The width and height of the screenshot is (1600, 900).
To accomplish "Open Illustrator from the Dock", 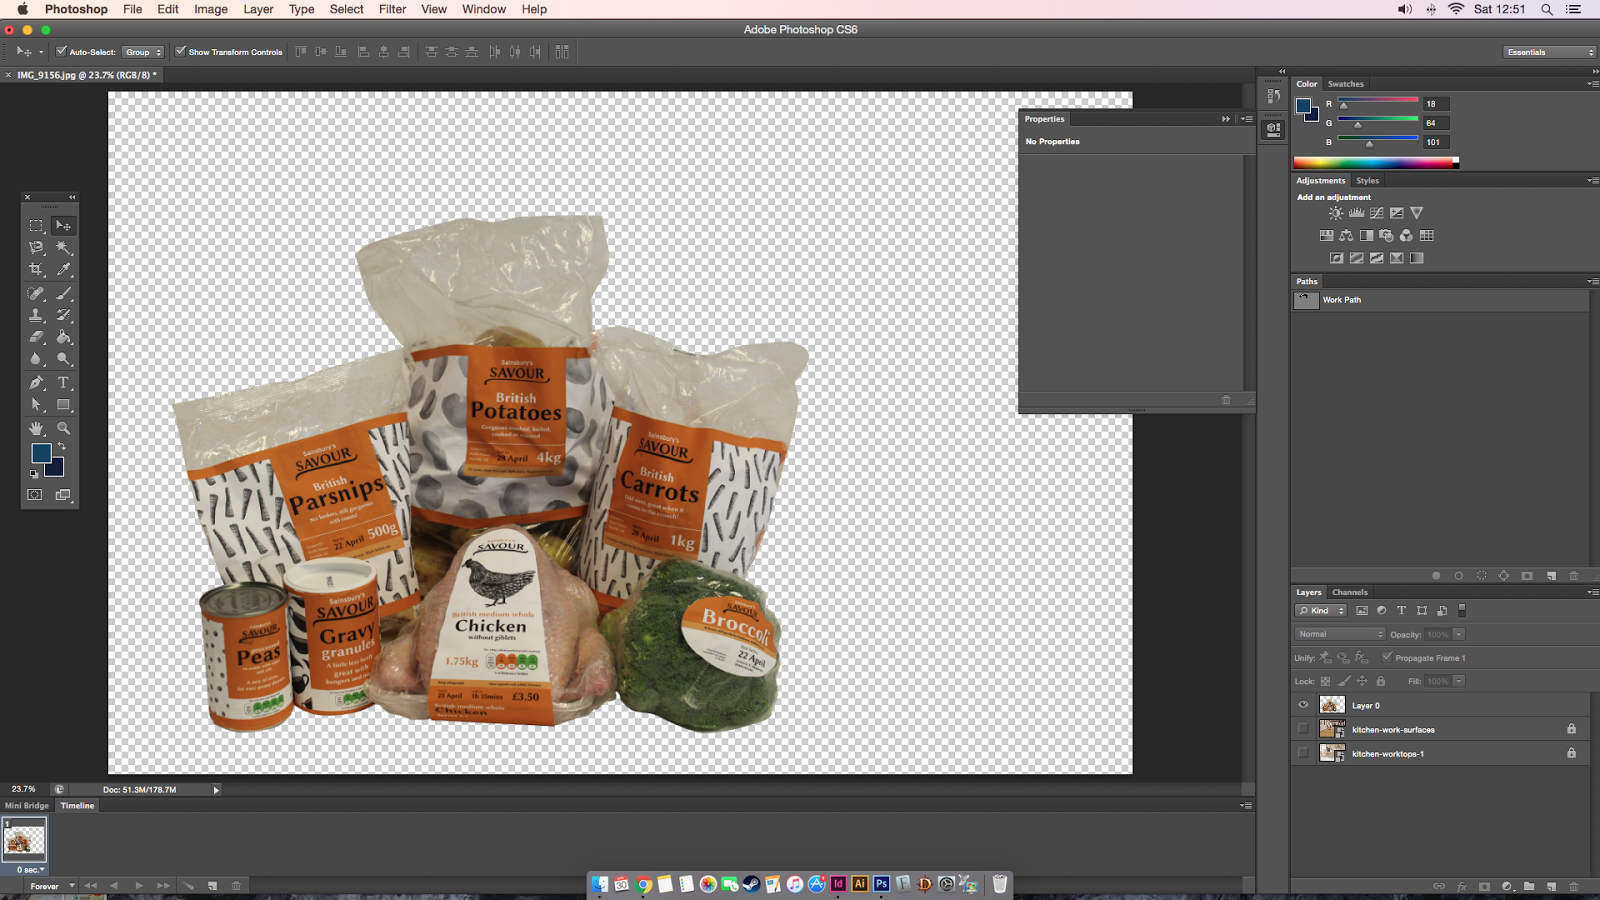I will [859, 884].
